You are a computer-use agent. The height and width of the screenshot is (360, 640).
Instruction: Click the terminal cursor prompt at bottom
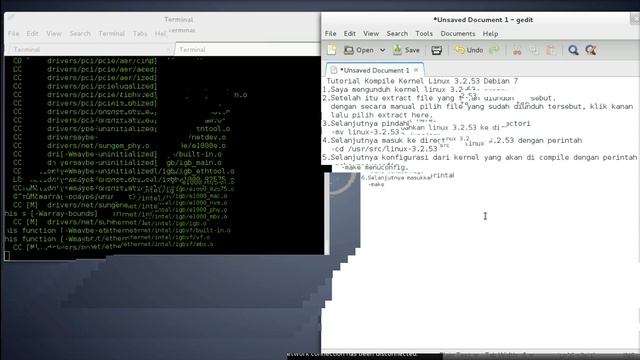pyautogui.click(x=7, y=256)
